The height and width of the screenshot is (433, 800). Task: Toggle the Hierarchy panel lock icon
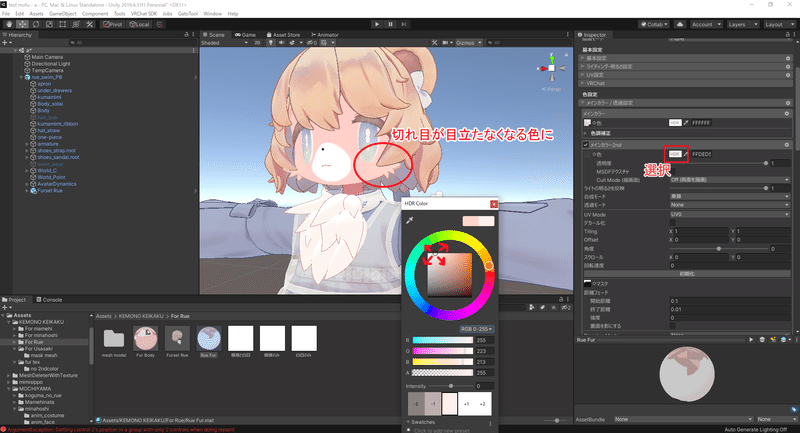coord(186,35)
